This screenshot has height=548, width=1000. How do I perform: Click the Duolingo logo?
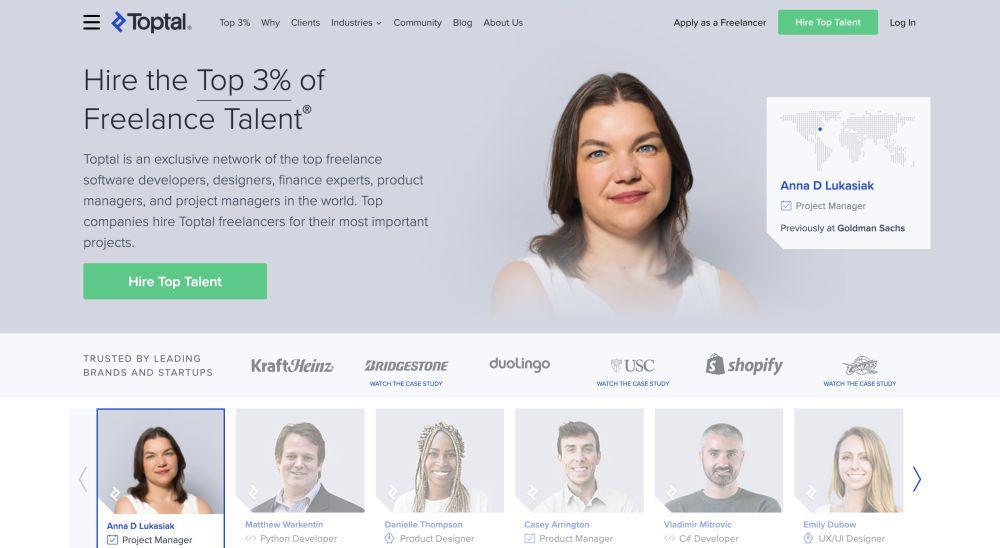click(x=519, y=364)
